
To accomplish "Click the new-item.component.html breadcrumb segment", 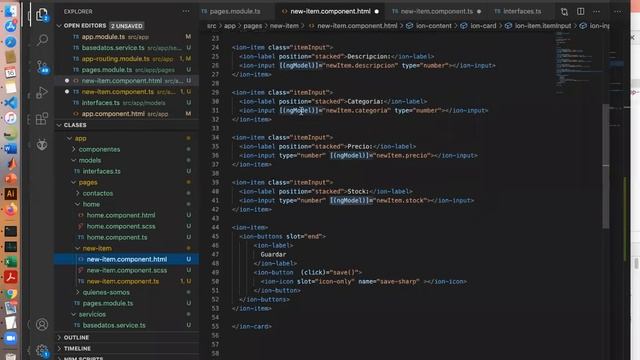I will click(x=353, y=26).
